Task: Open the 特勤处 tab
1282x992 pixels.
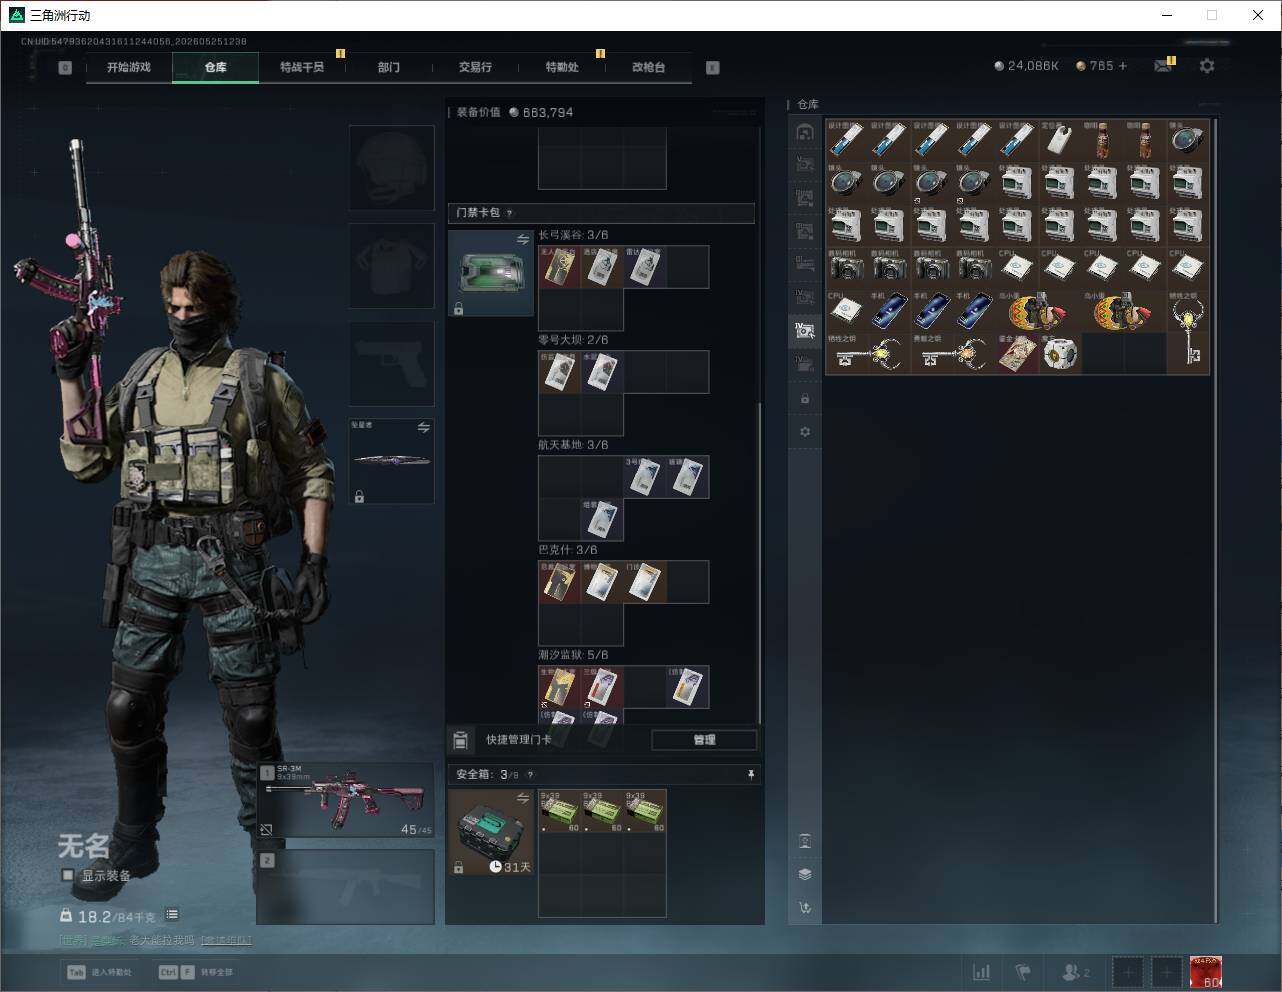Action: [x=562, y=67]
